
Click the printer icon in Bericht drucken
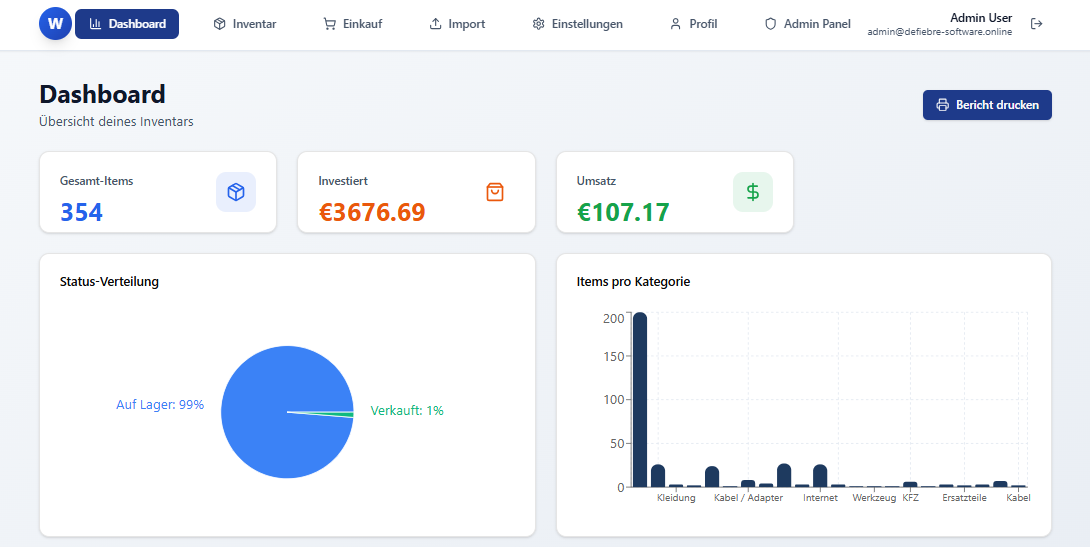[942, 105]
